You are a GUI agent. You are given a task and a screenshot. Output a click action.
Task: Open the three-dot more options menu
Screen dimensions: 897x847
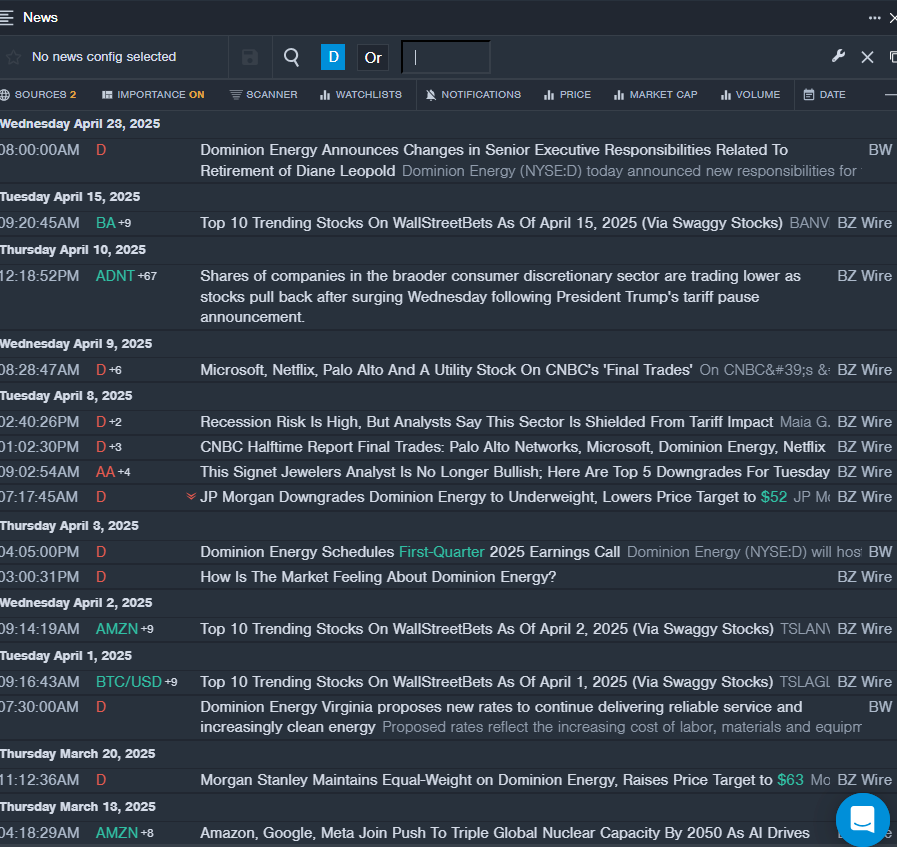(874, 18)
